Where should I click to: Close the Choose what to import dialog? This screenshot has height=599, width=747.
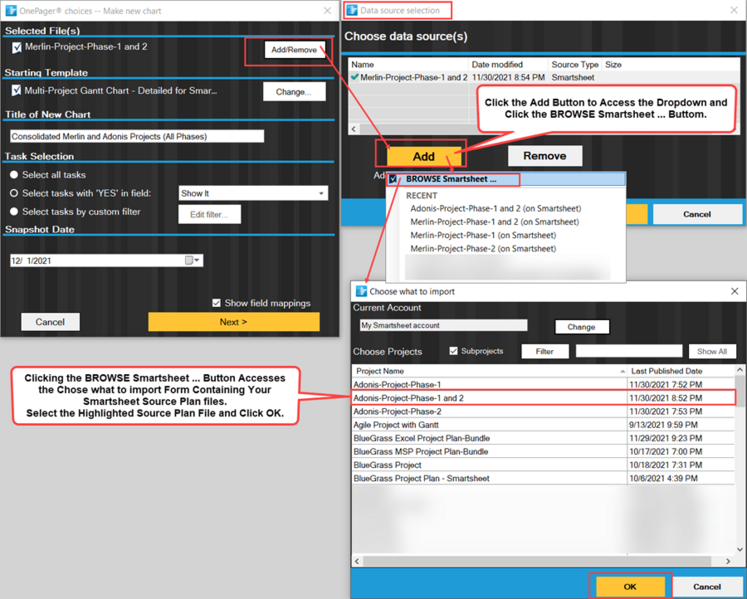[x=734, y=291]
